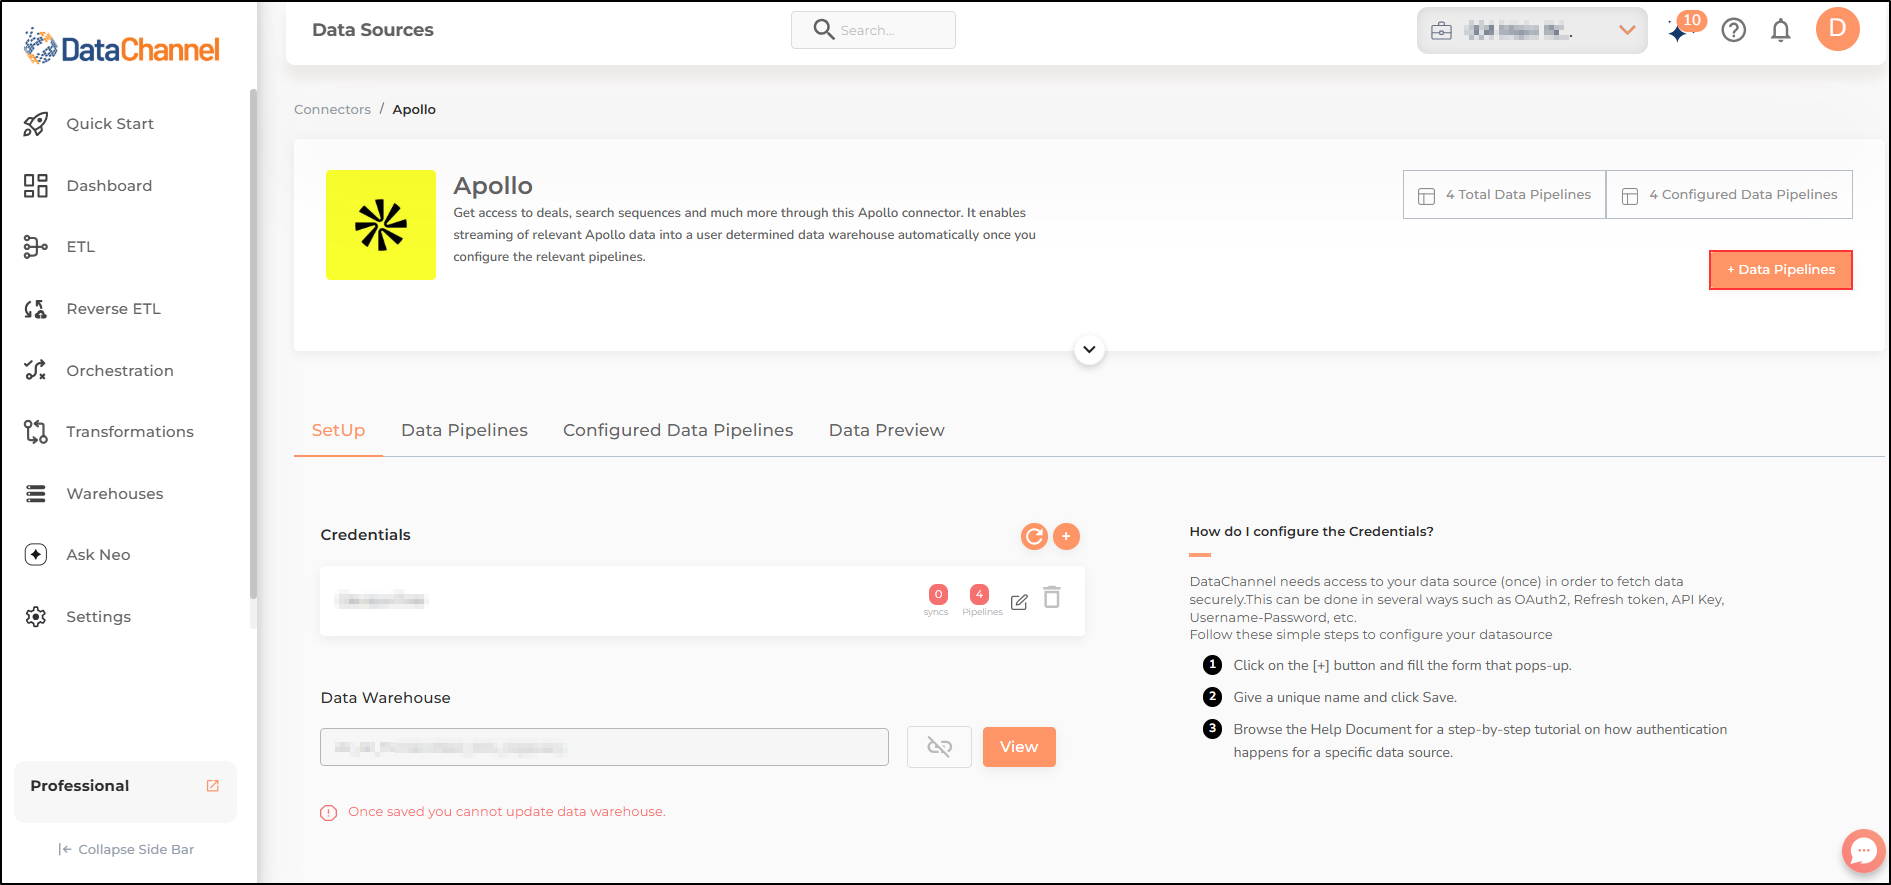This screenshot has height=885, width=1891.
Task: Click the Data Warehouse field
Action: click(604, 748)
